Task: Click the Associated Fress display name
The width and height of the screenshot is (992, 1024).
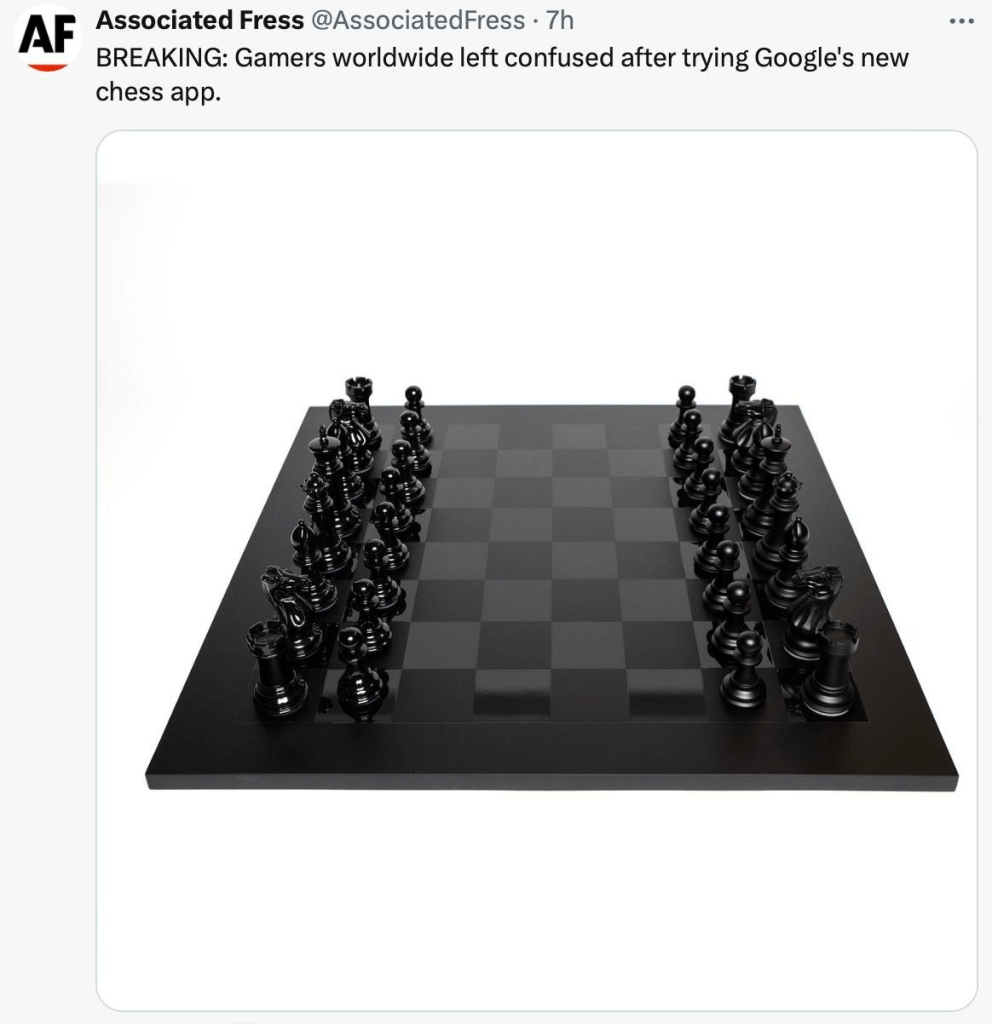Action: click(x=200, y=20)
